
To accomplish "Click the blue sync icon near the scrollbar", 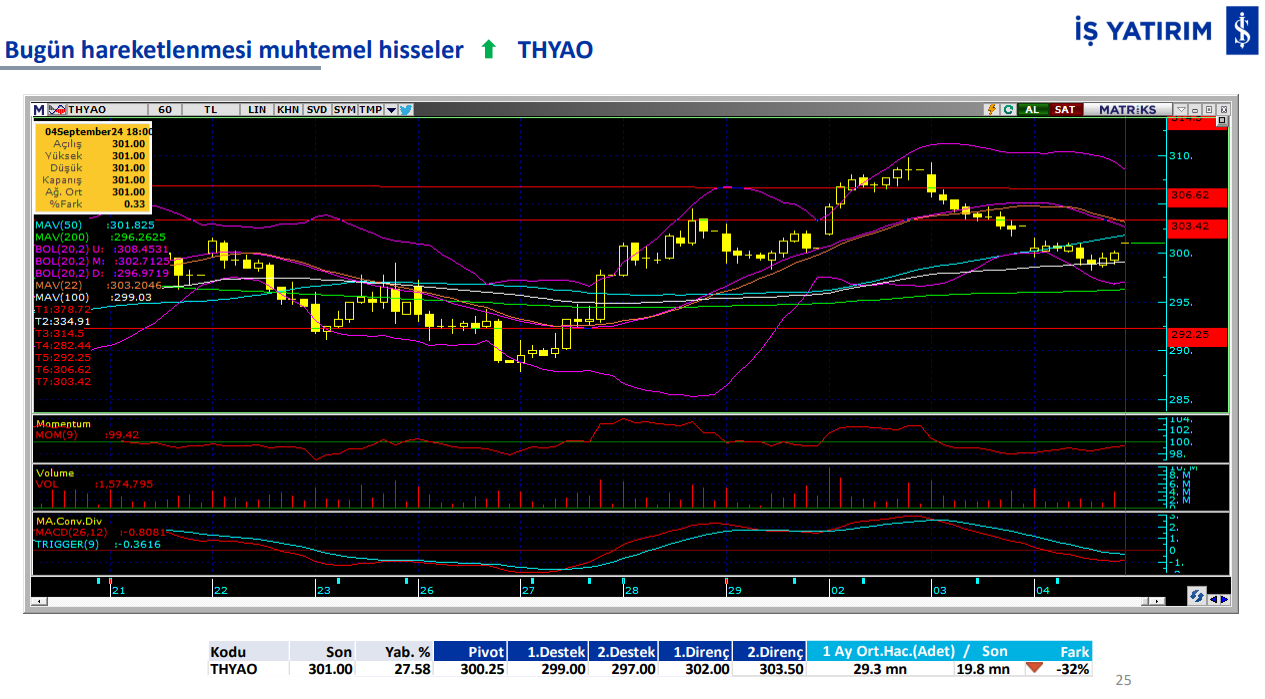I will pos(1196,596).
